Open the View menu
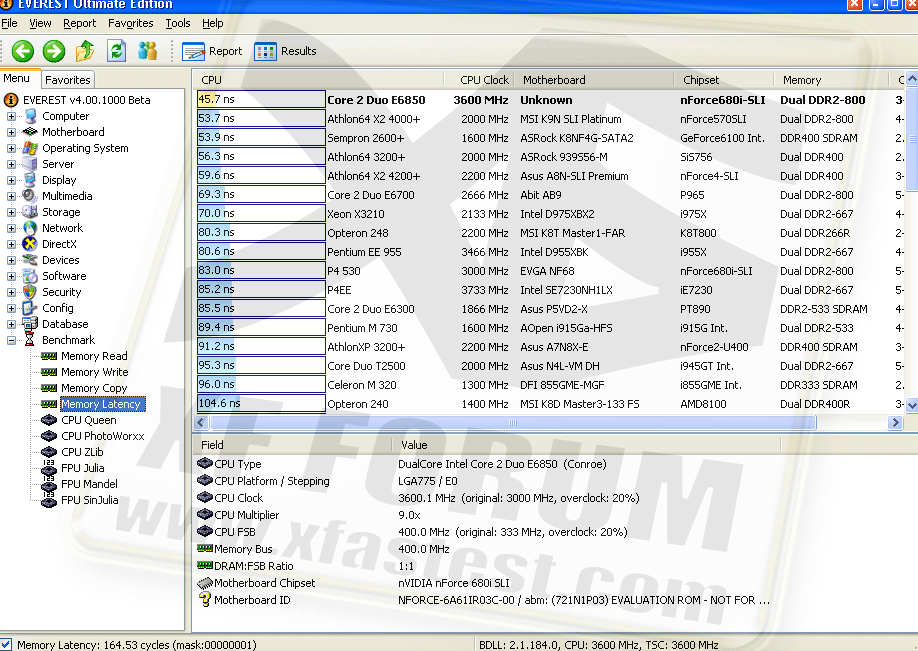918x651 pixels. (40, 23)
